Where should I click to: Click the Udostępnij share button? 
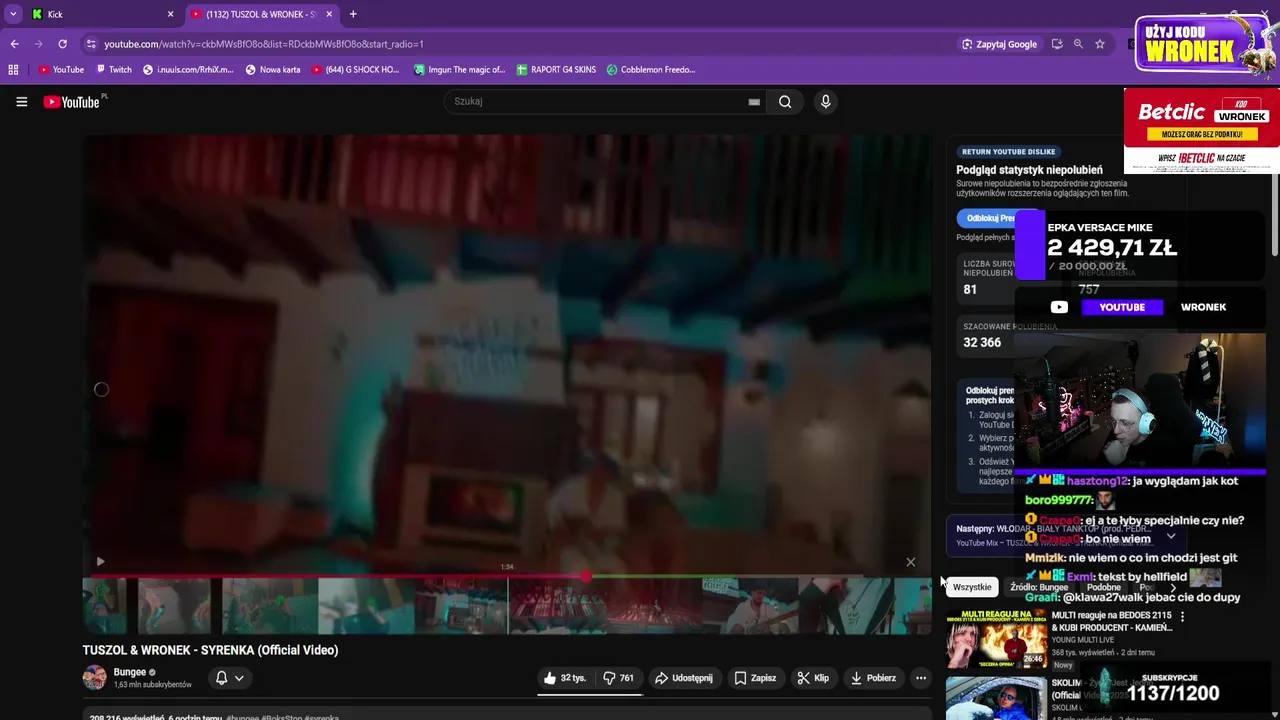tap(684, 678)
